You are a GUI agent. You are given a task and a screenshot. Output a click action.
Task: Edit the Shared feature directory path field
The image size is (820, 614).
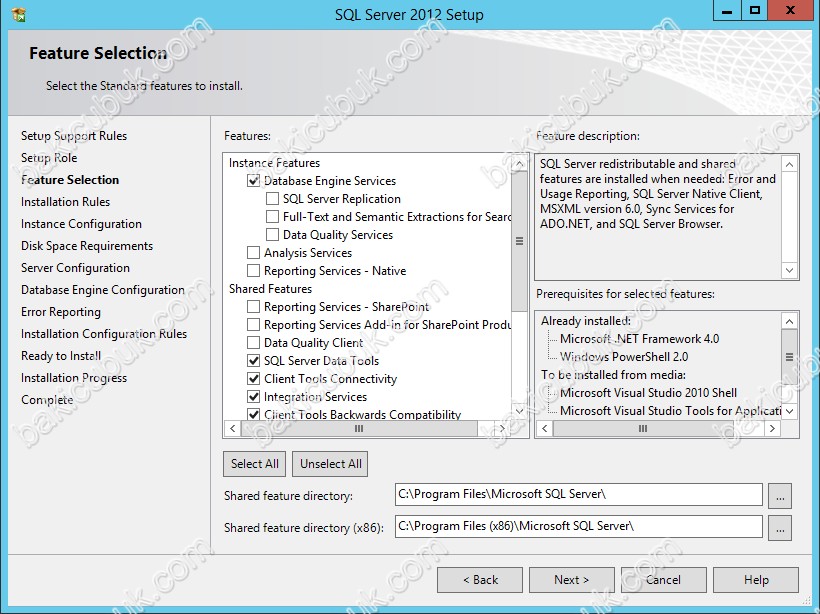coord(578,494)
